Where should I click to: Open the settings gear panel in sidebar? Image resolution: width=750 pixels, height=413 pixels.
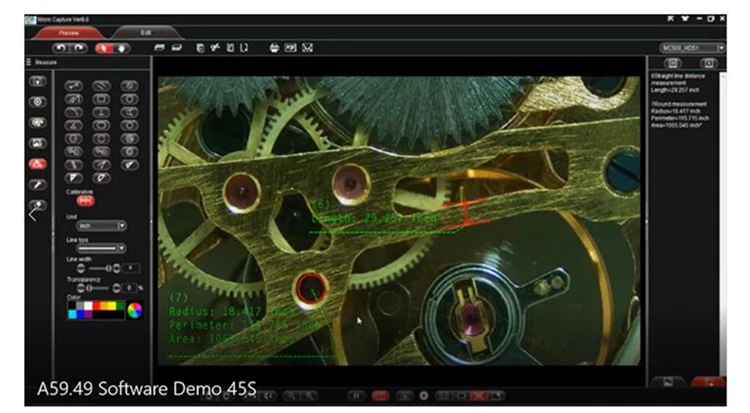pyautogui.click(x=37, y=101)
